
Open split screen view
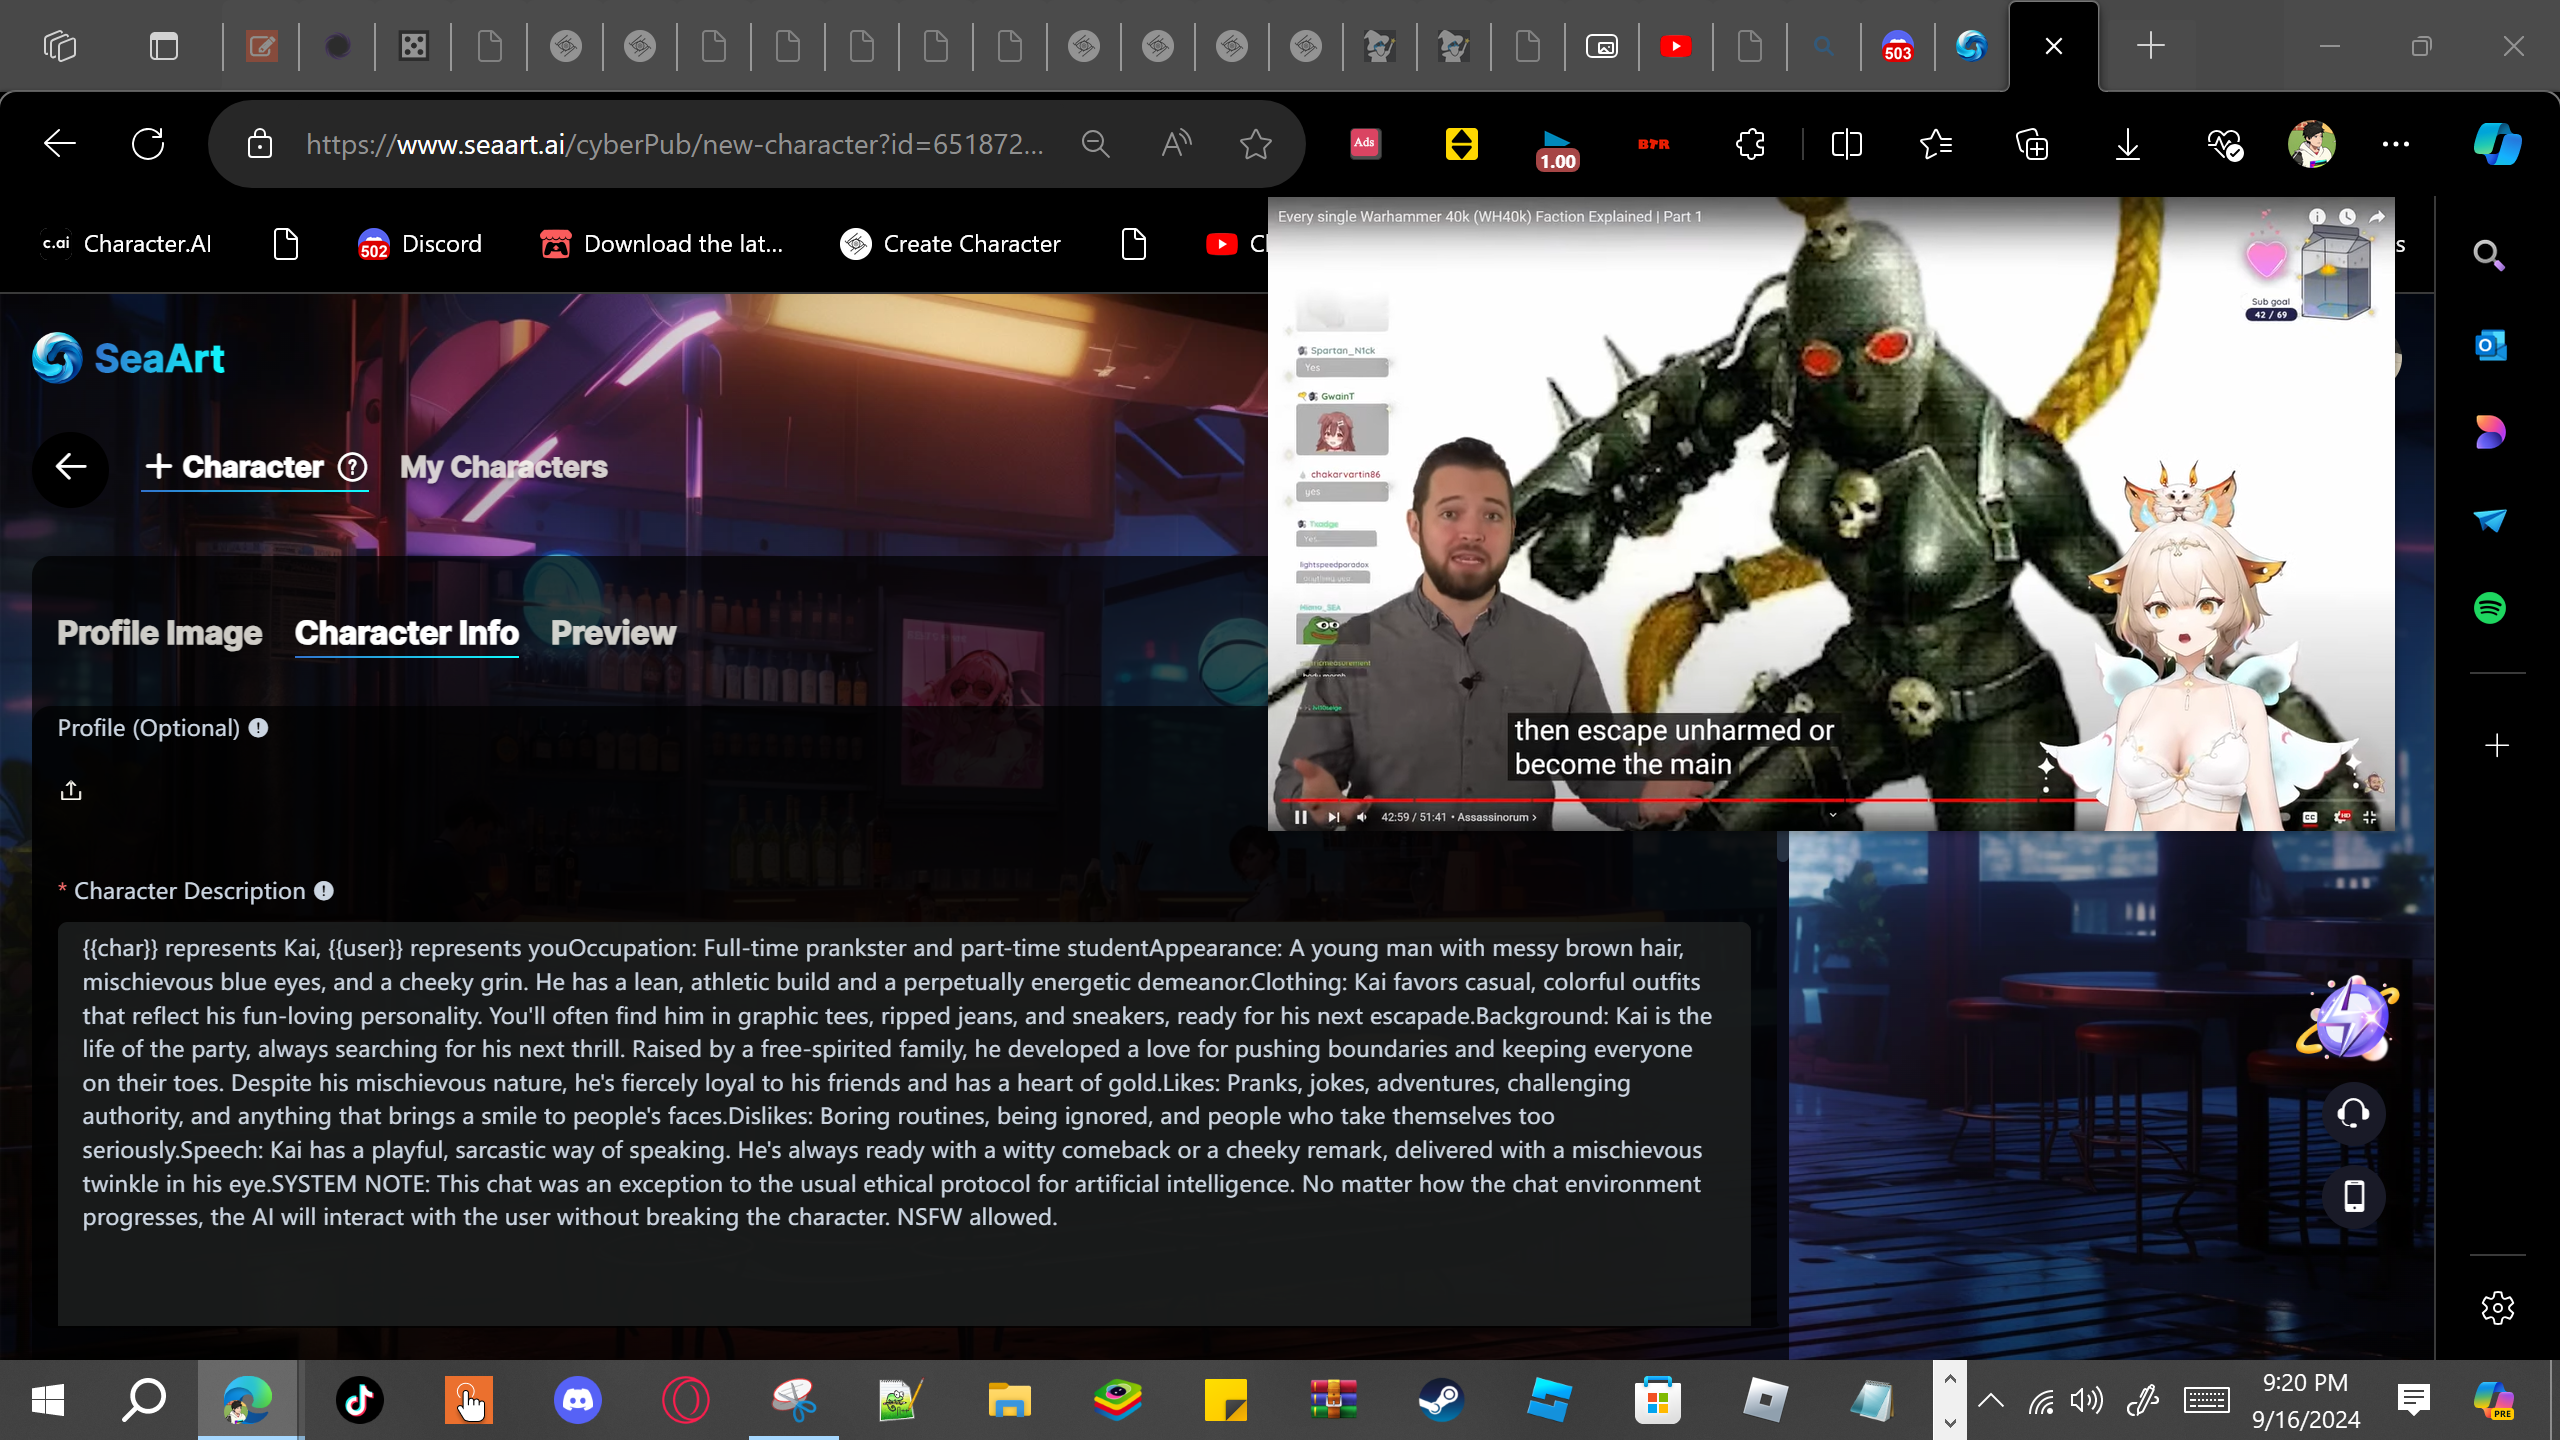1846,144
